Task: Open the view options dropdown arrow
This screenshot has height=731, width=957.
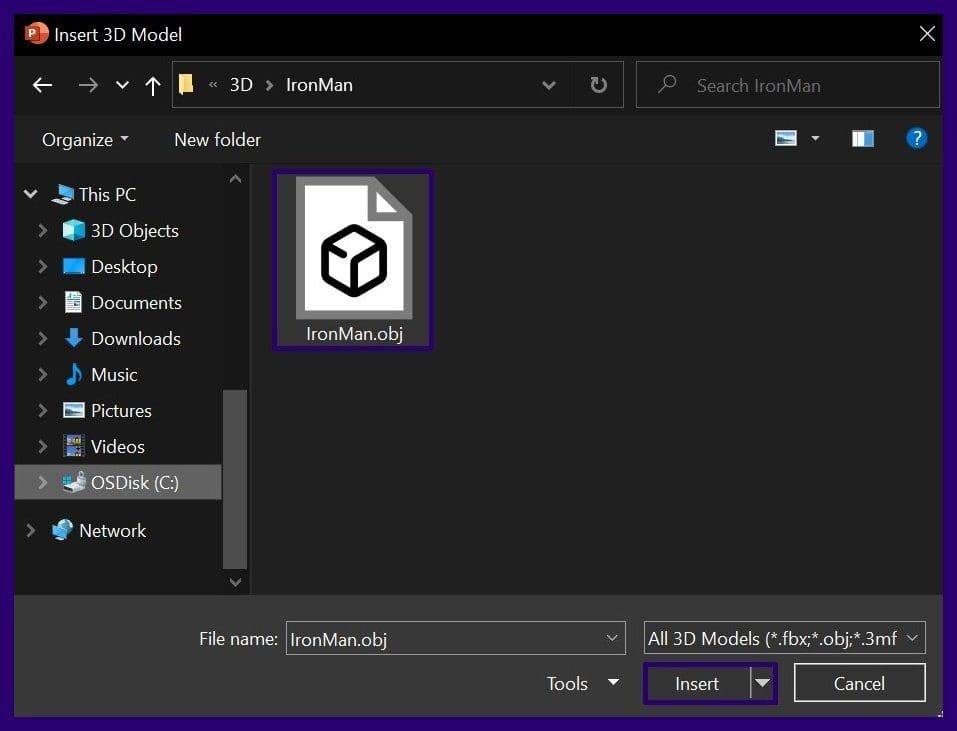Action: pyautogui.click(x=815, y=139)
